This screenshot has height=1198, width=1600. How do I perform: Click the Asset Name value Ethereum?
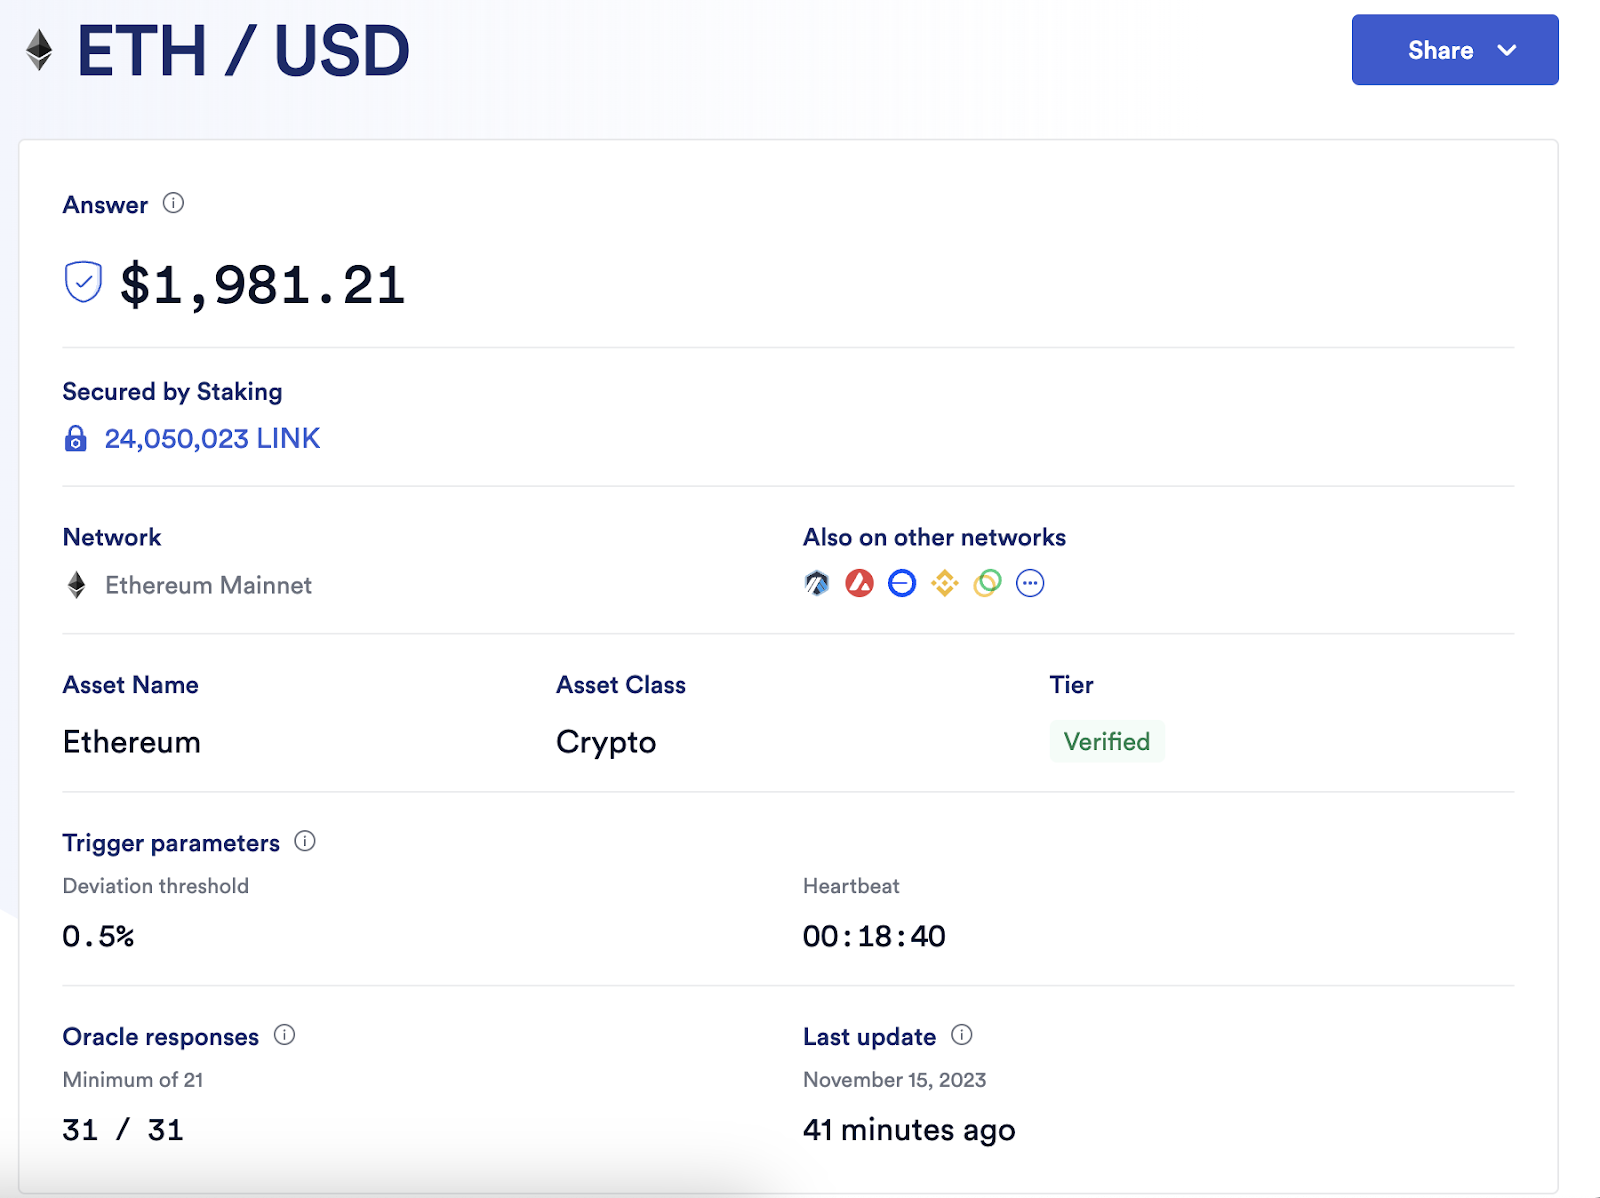click(132, 742)
